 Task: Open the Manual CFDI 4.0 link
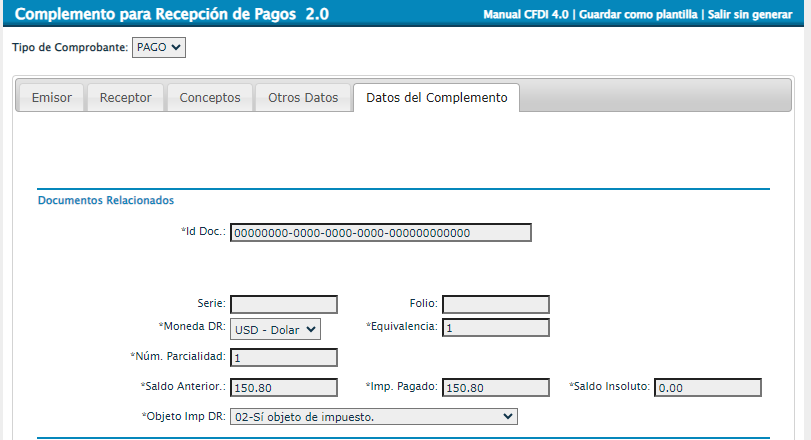pos(526,16)
